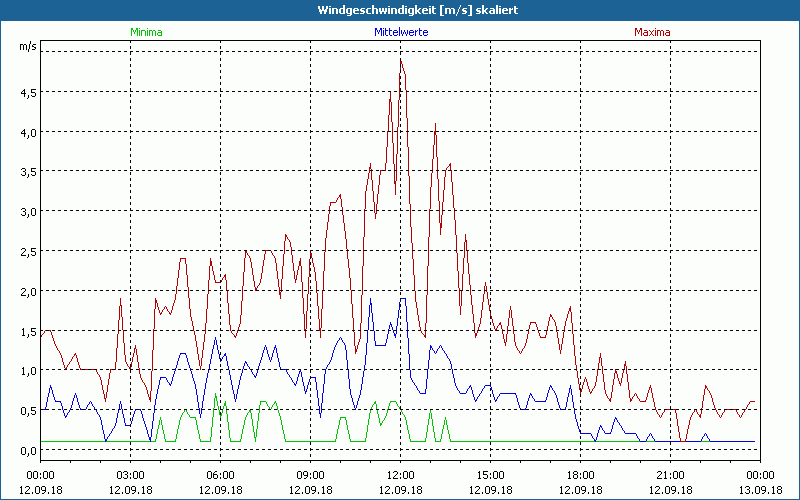Select the green "Minima" legend label
Screen dimensions: 800x500
pos(146,32)
